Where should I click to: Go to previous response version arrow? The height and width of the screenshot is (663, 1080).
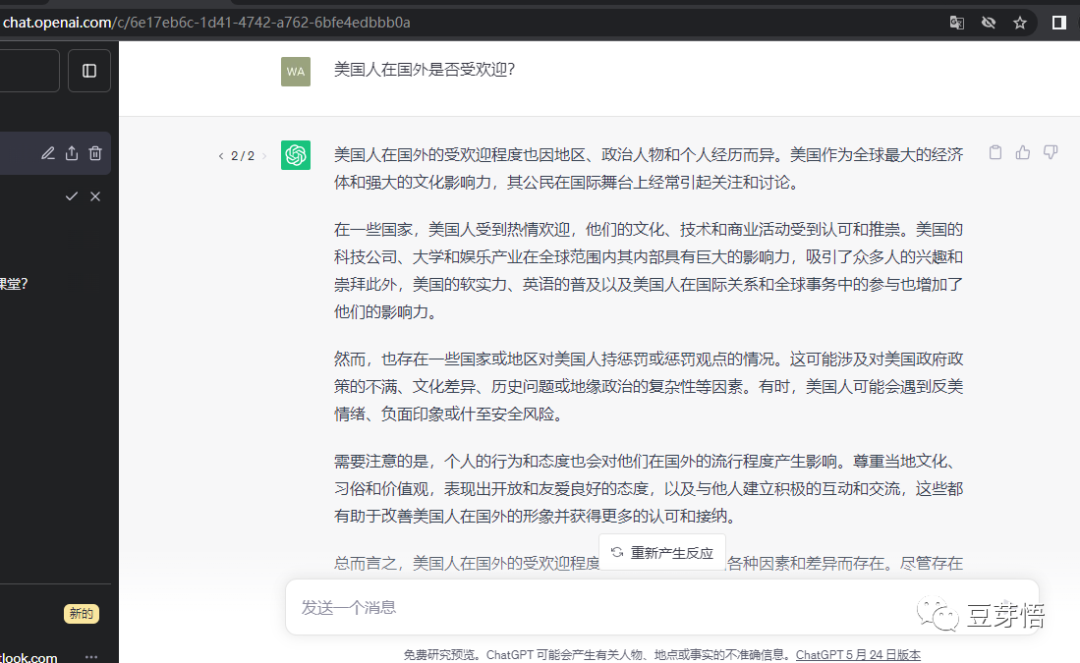[221, 156]
